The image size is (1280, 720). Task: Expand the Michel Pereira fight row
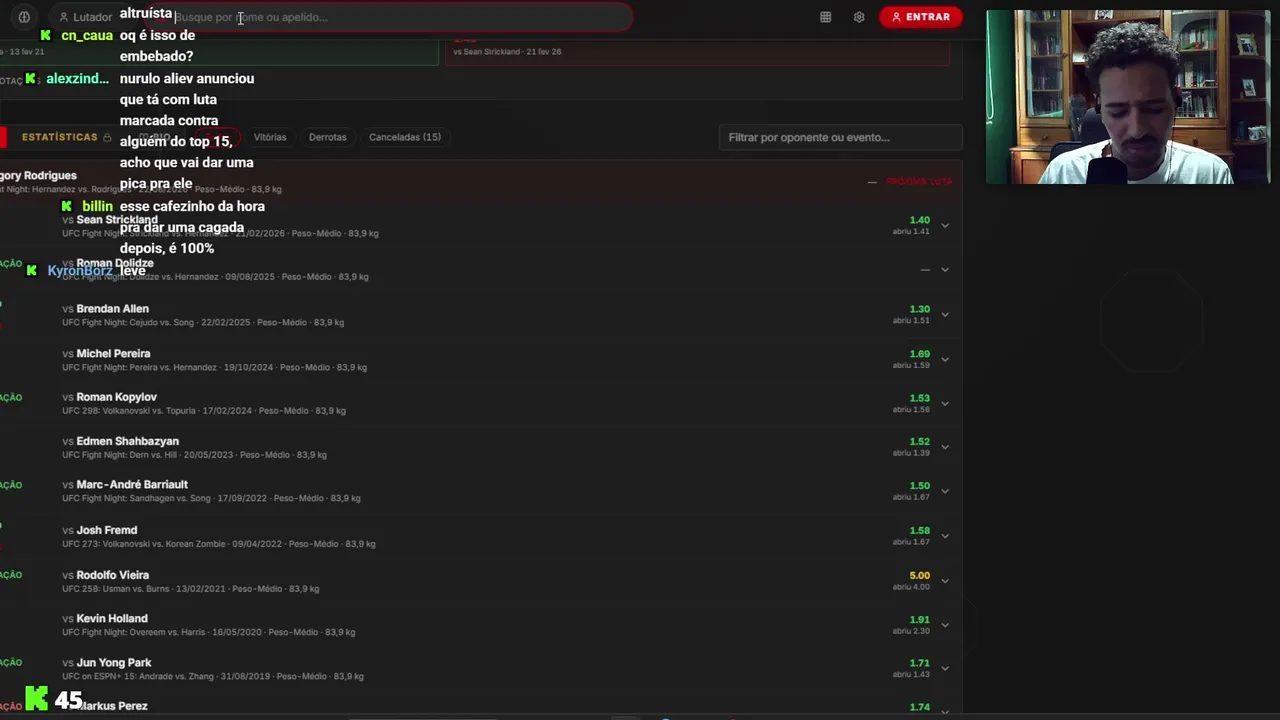[944, 359]
